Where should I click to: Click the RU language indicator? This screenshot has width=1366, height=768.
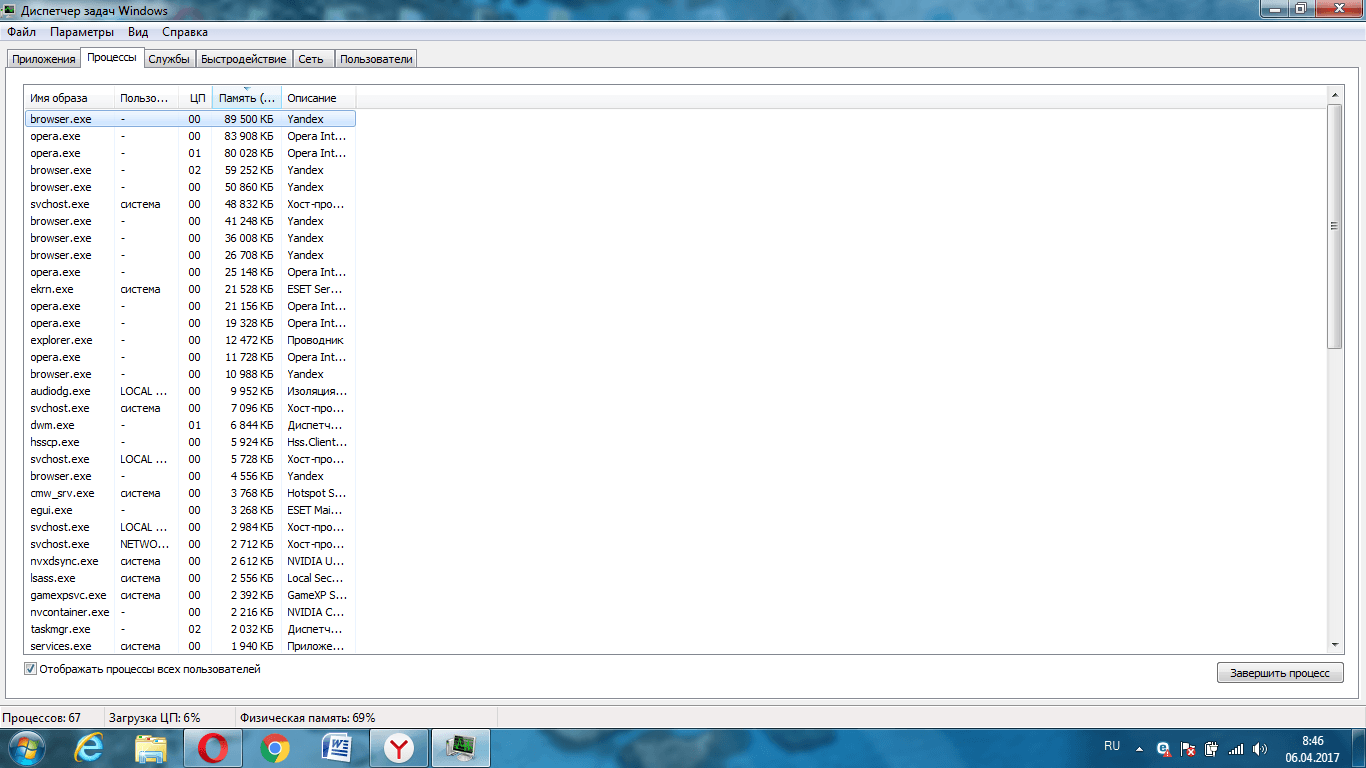point(1112,746)
